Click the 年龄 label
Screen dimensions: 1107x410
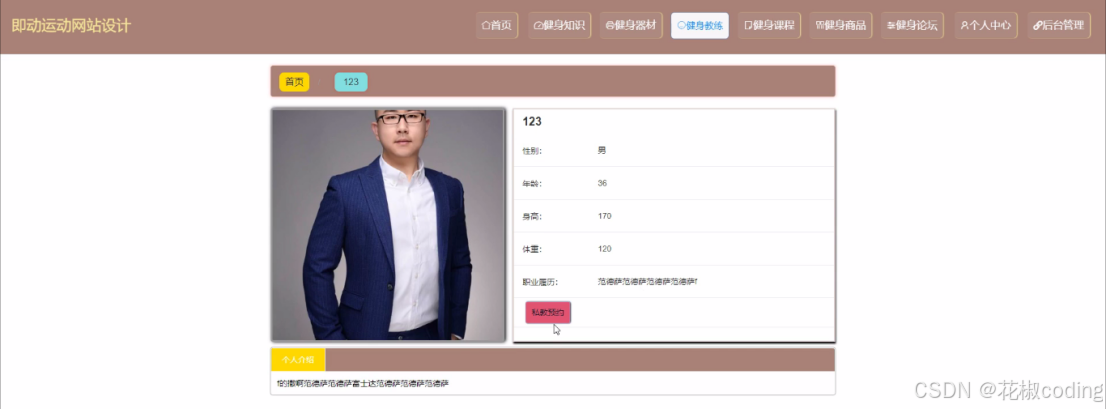(x=532, y=183)
